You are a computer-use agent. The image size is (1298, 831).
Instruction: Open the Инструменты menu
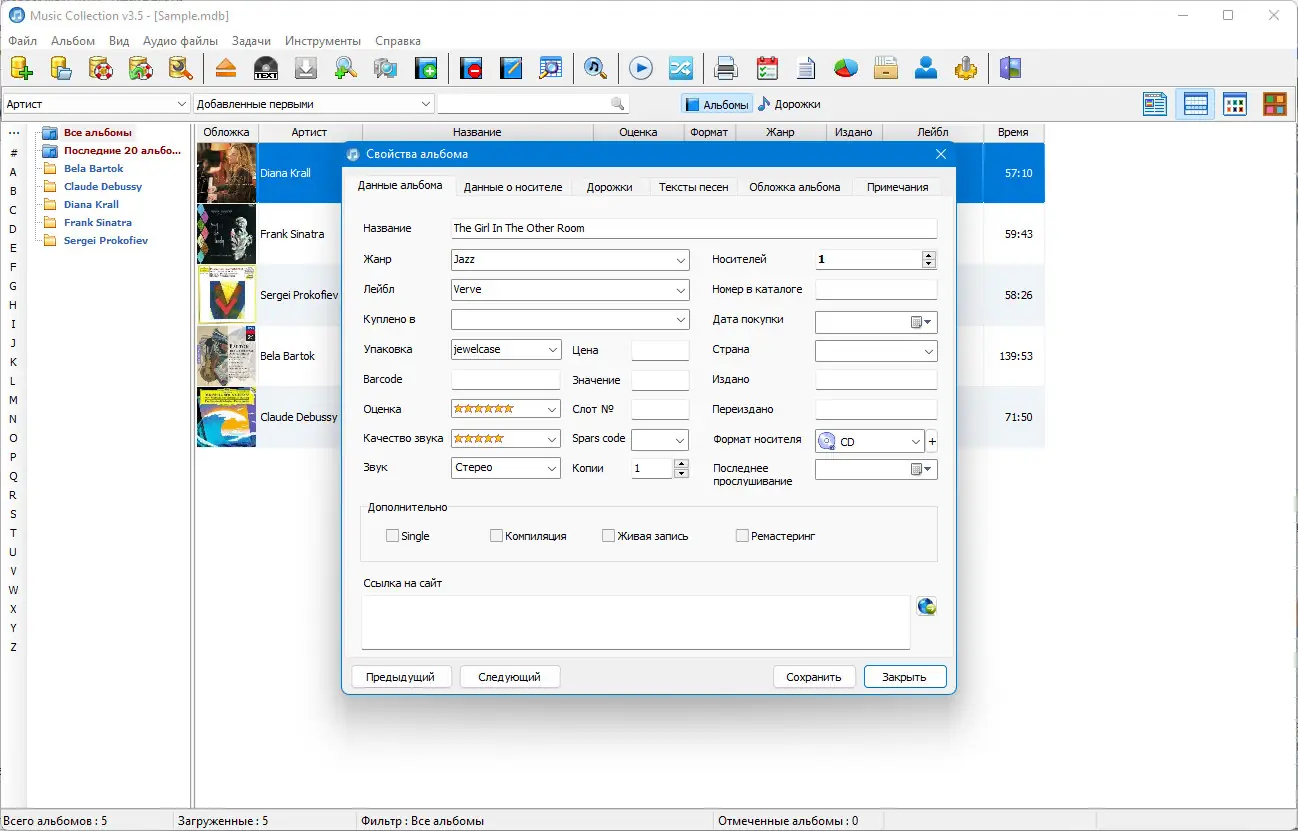click(323, 41)
